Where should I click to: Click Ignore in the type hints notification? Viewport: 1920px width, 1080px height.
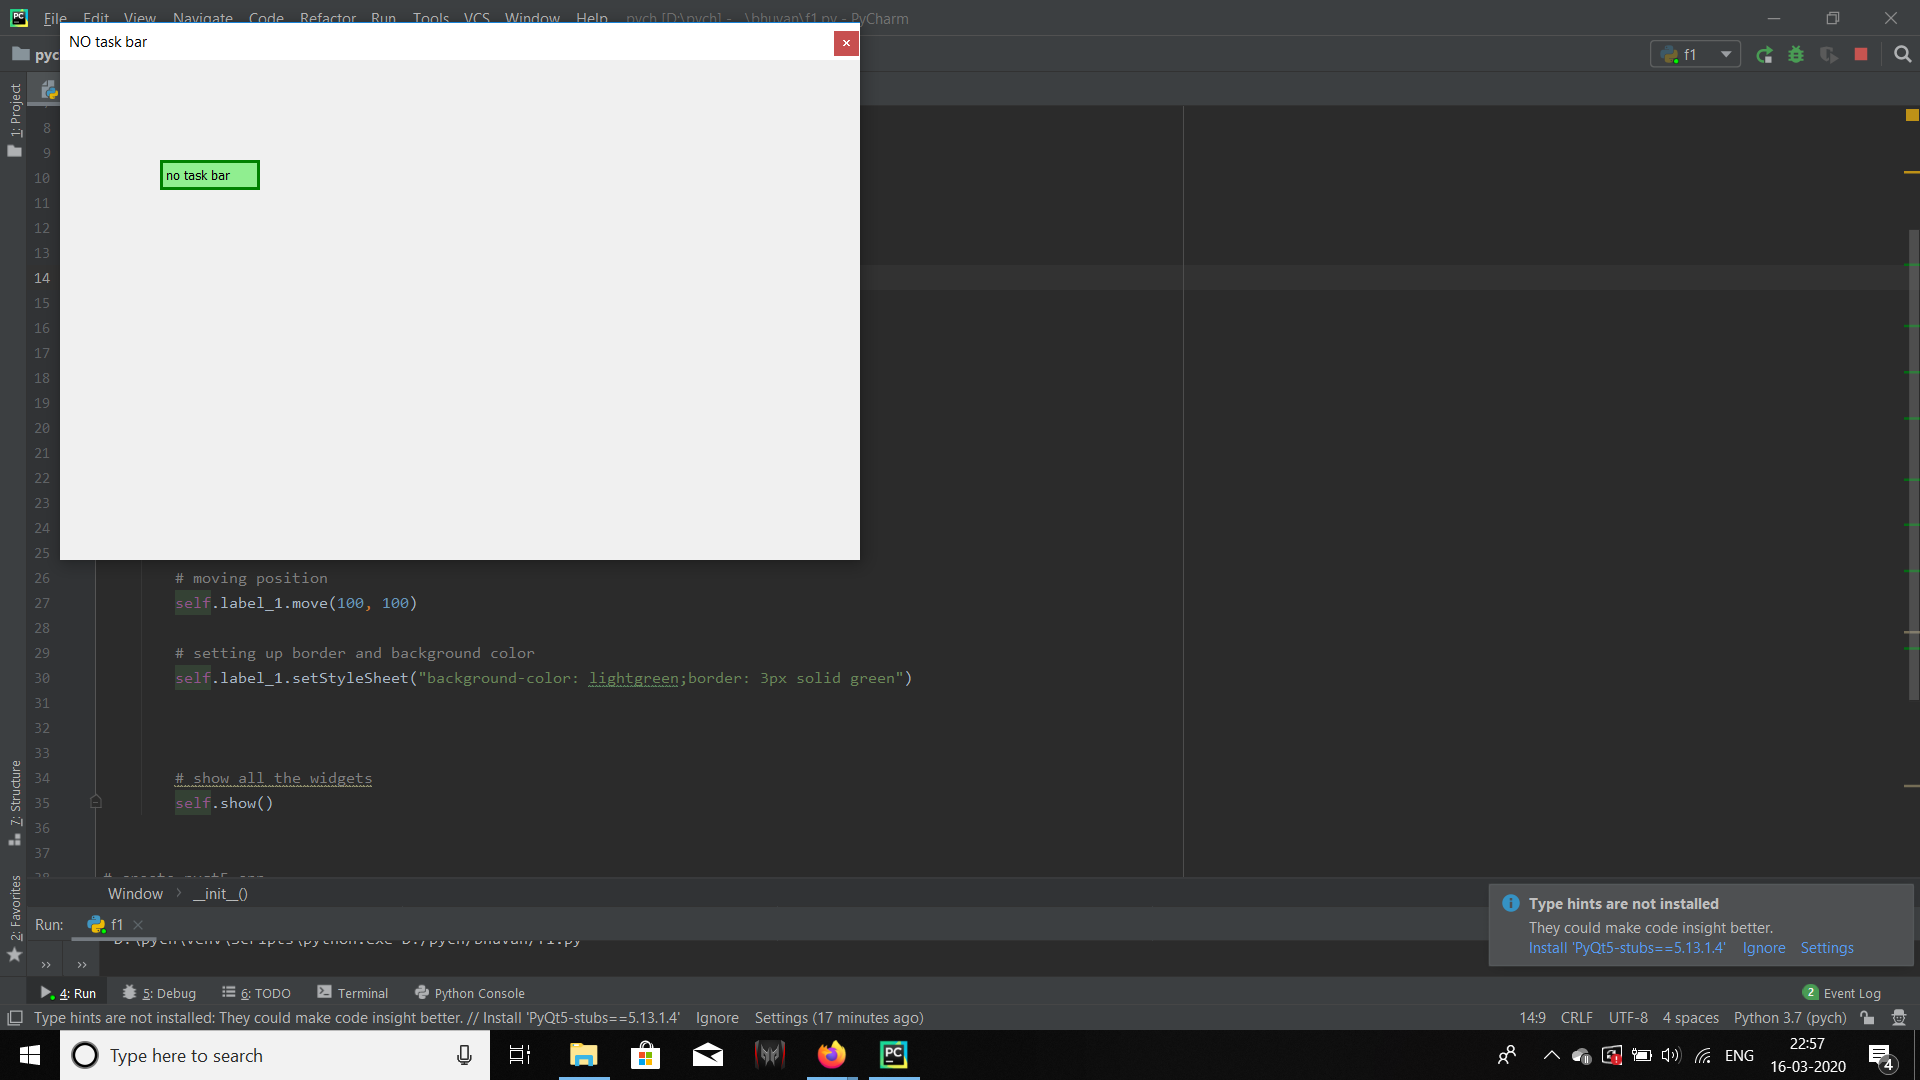1763,948
